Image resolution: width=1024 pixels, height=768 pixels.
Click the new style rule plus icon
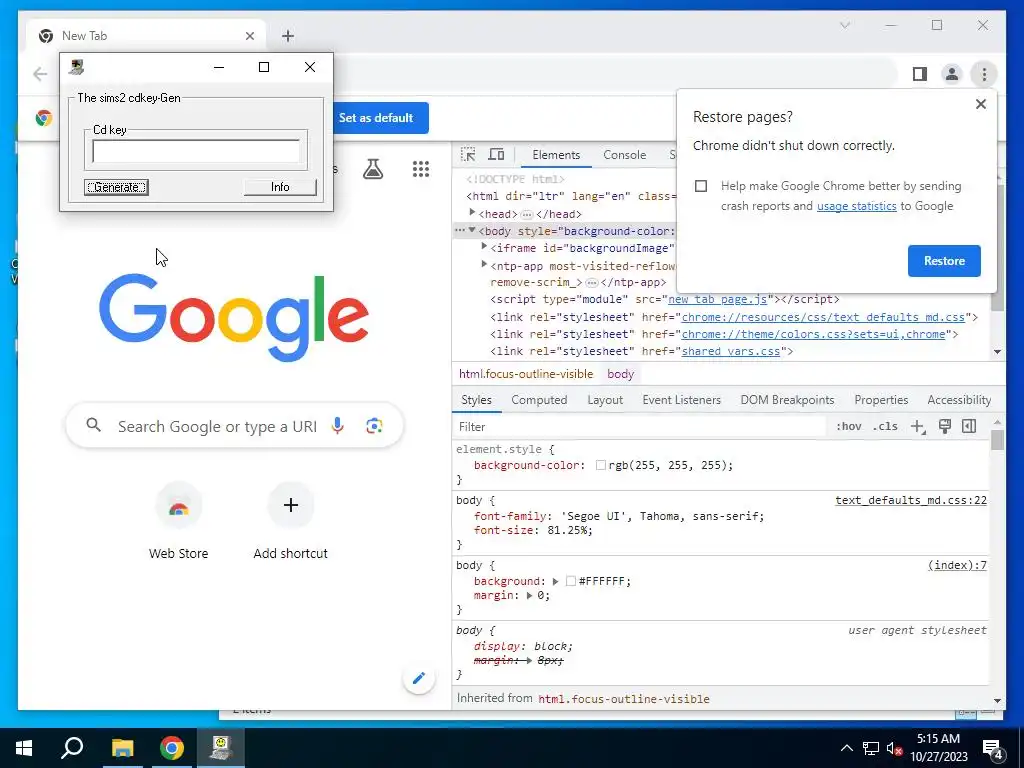(918, 426)
